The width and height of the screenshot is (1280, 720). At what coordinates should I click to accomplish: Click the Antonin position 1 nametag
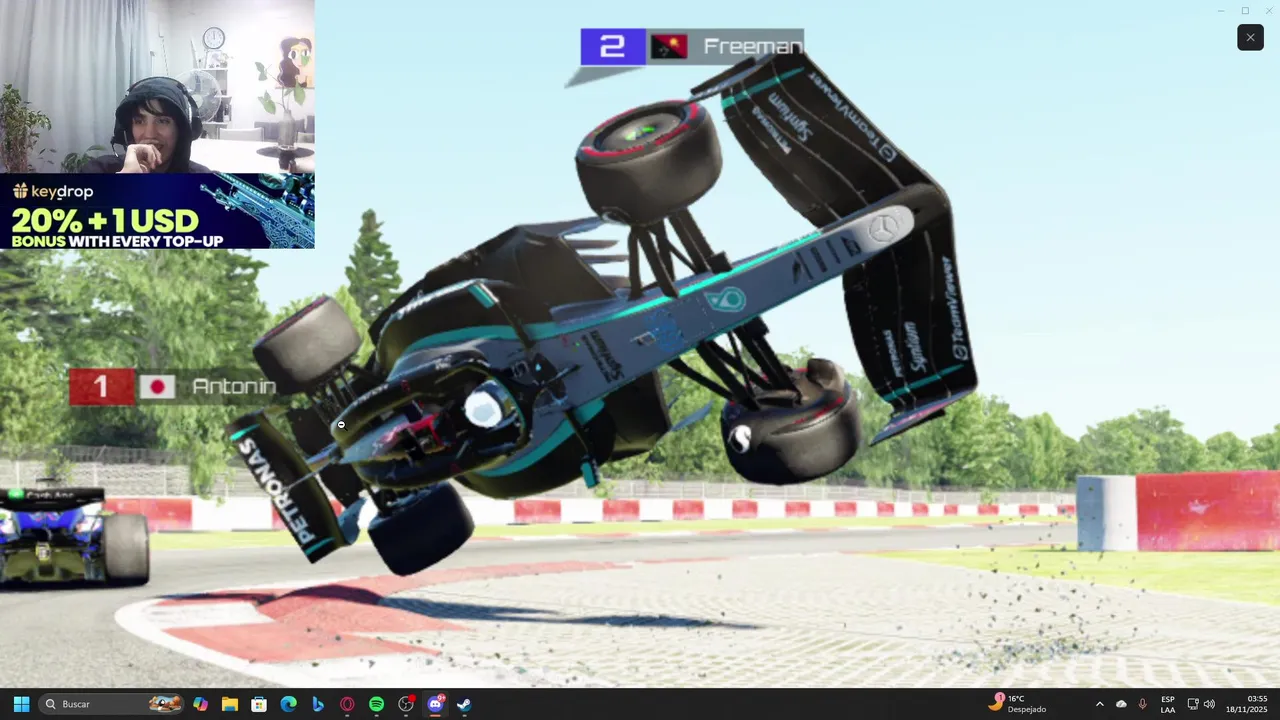[173, 386]
